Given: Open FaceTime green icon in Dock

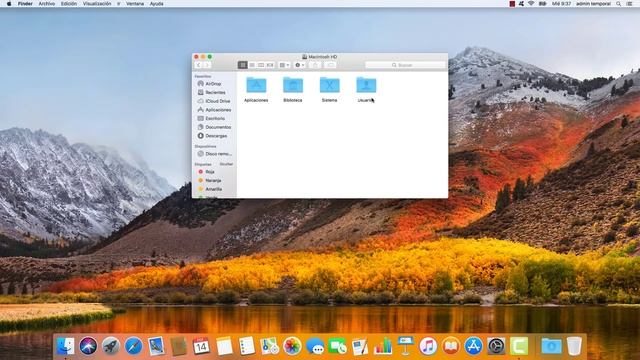Looking at the screenshot, I should pyautogui.click(x=338, y=346).
